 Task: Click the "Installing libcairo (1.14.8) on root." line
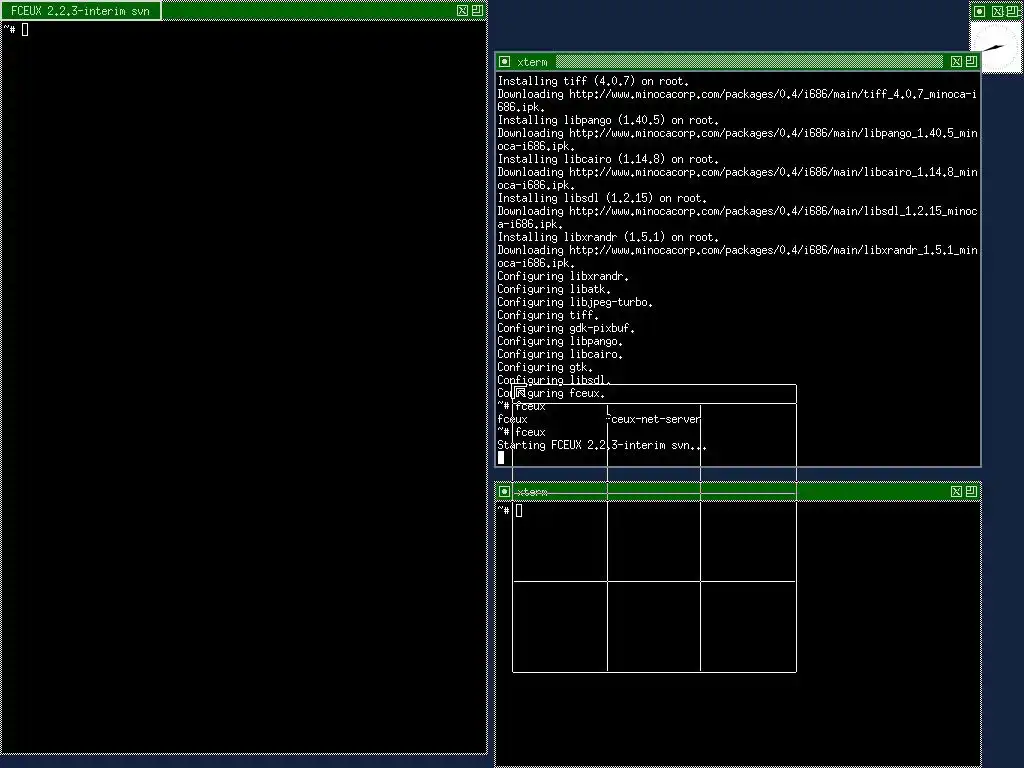coord(608,159)
